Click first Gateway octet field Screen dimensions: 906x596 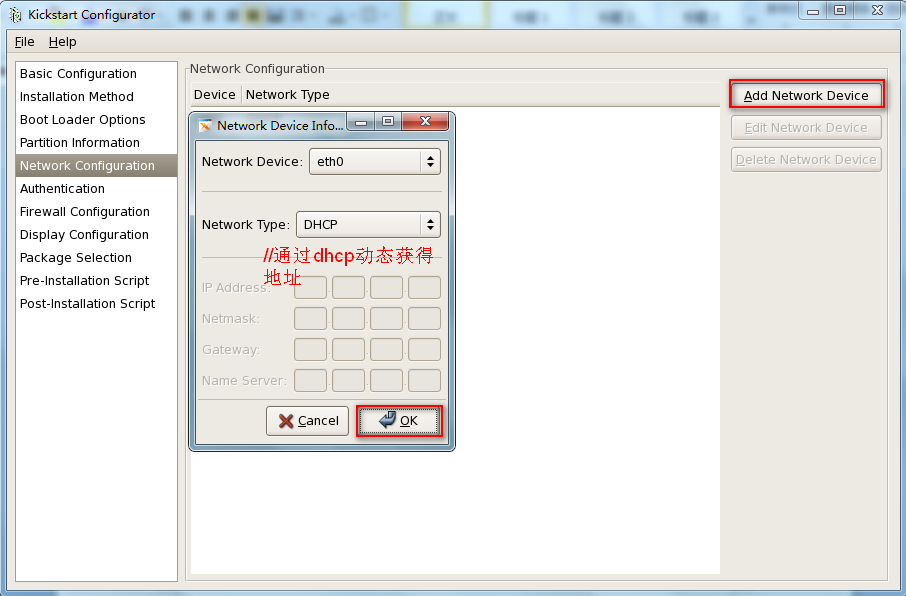pos(310,350)
